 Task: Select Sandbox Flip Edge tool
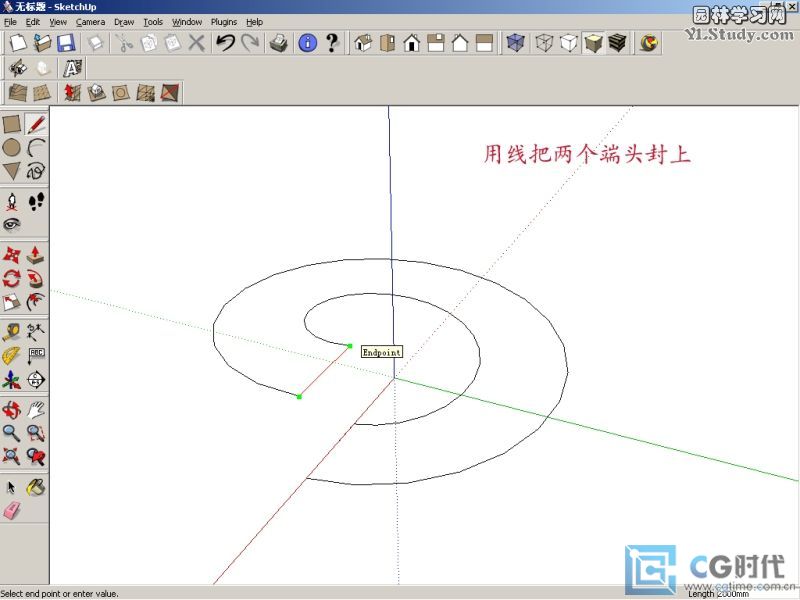170,93
